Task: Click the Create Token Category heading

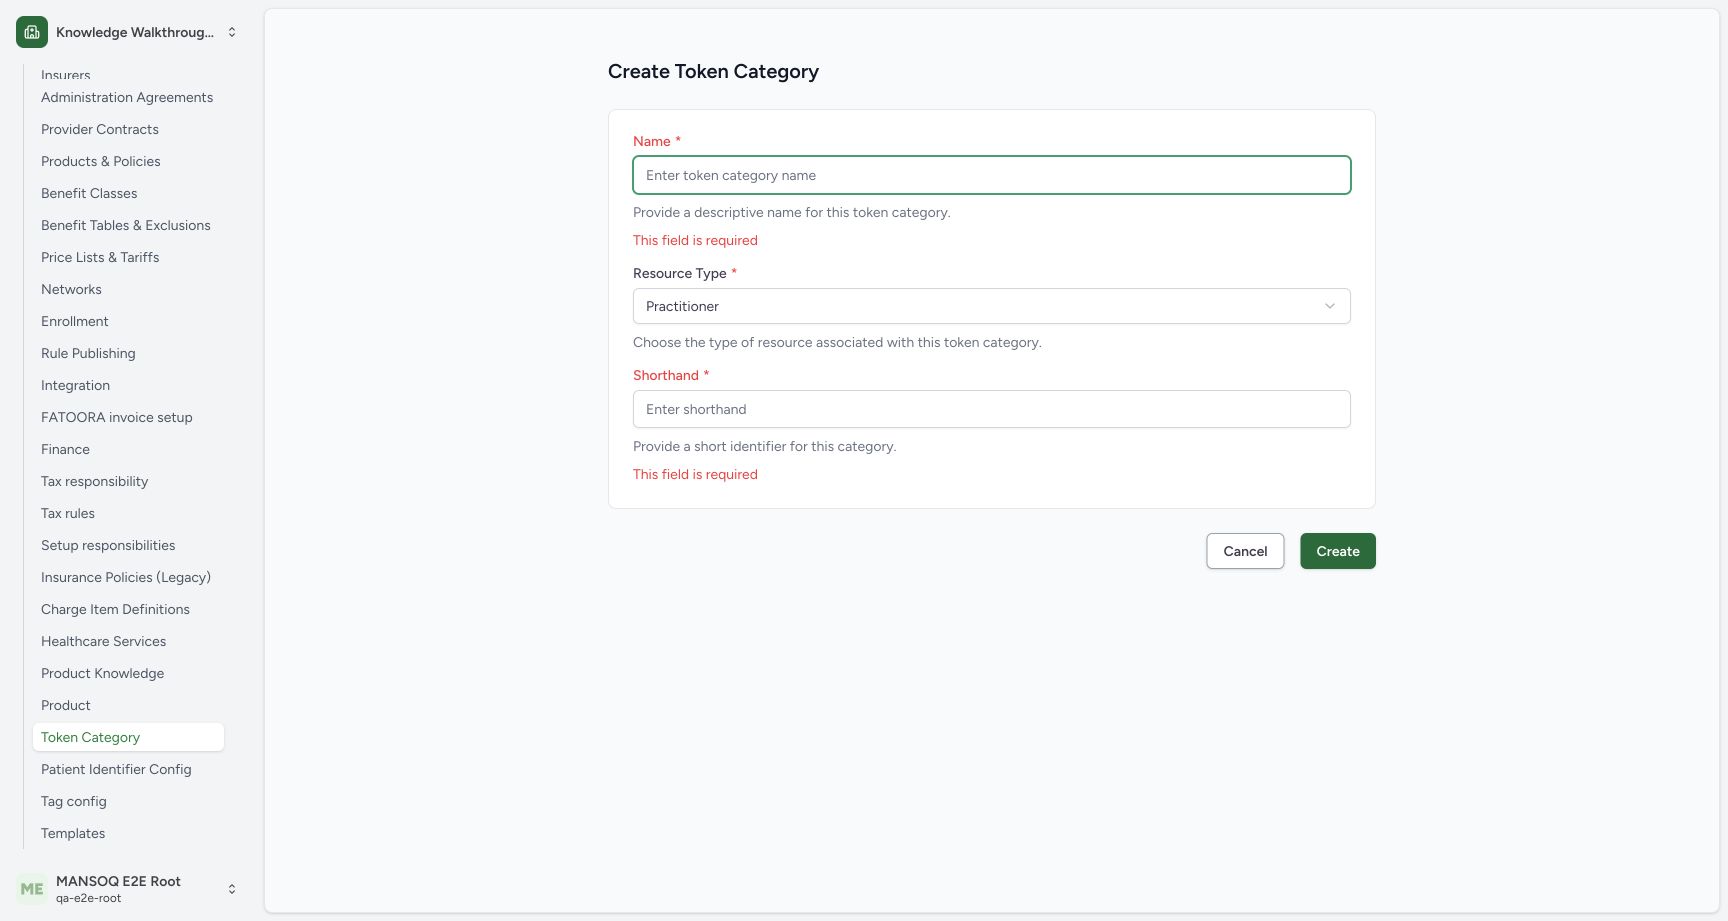Action: click(713, 71)
